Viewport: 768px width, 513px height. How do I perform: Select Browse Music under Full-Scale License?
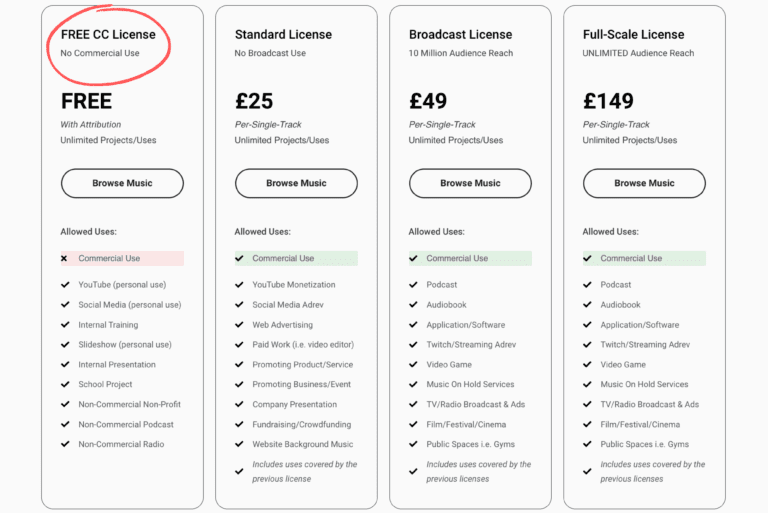pyautogui.click(x=644, y=183)
